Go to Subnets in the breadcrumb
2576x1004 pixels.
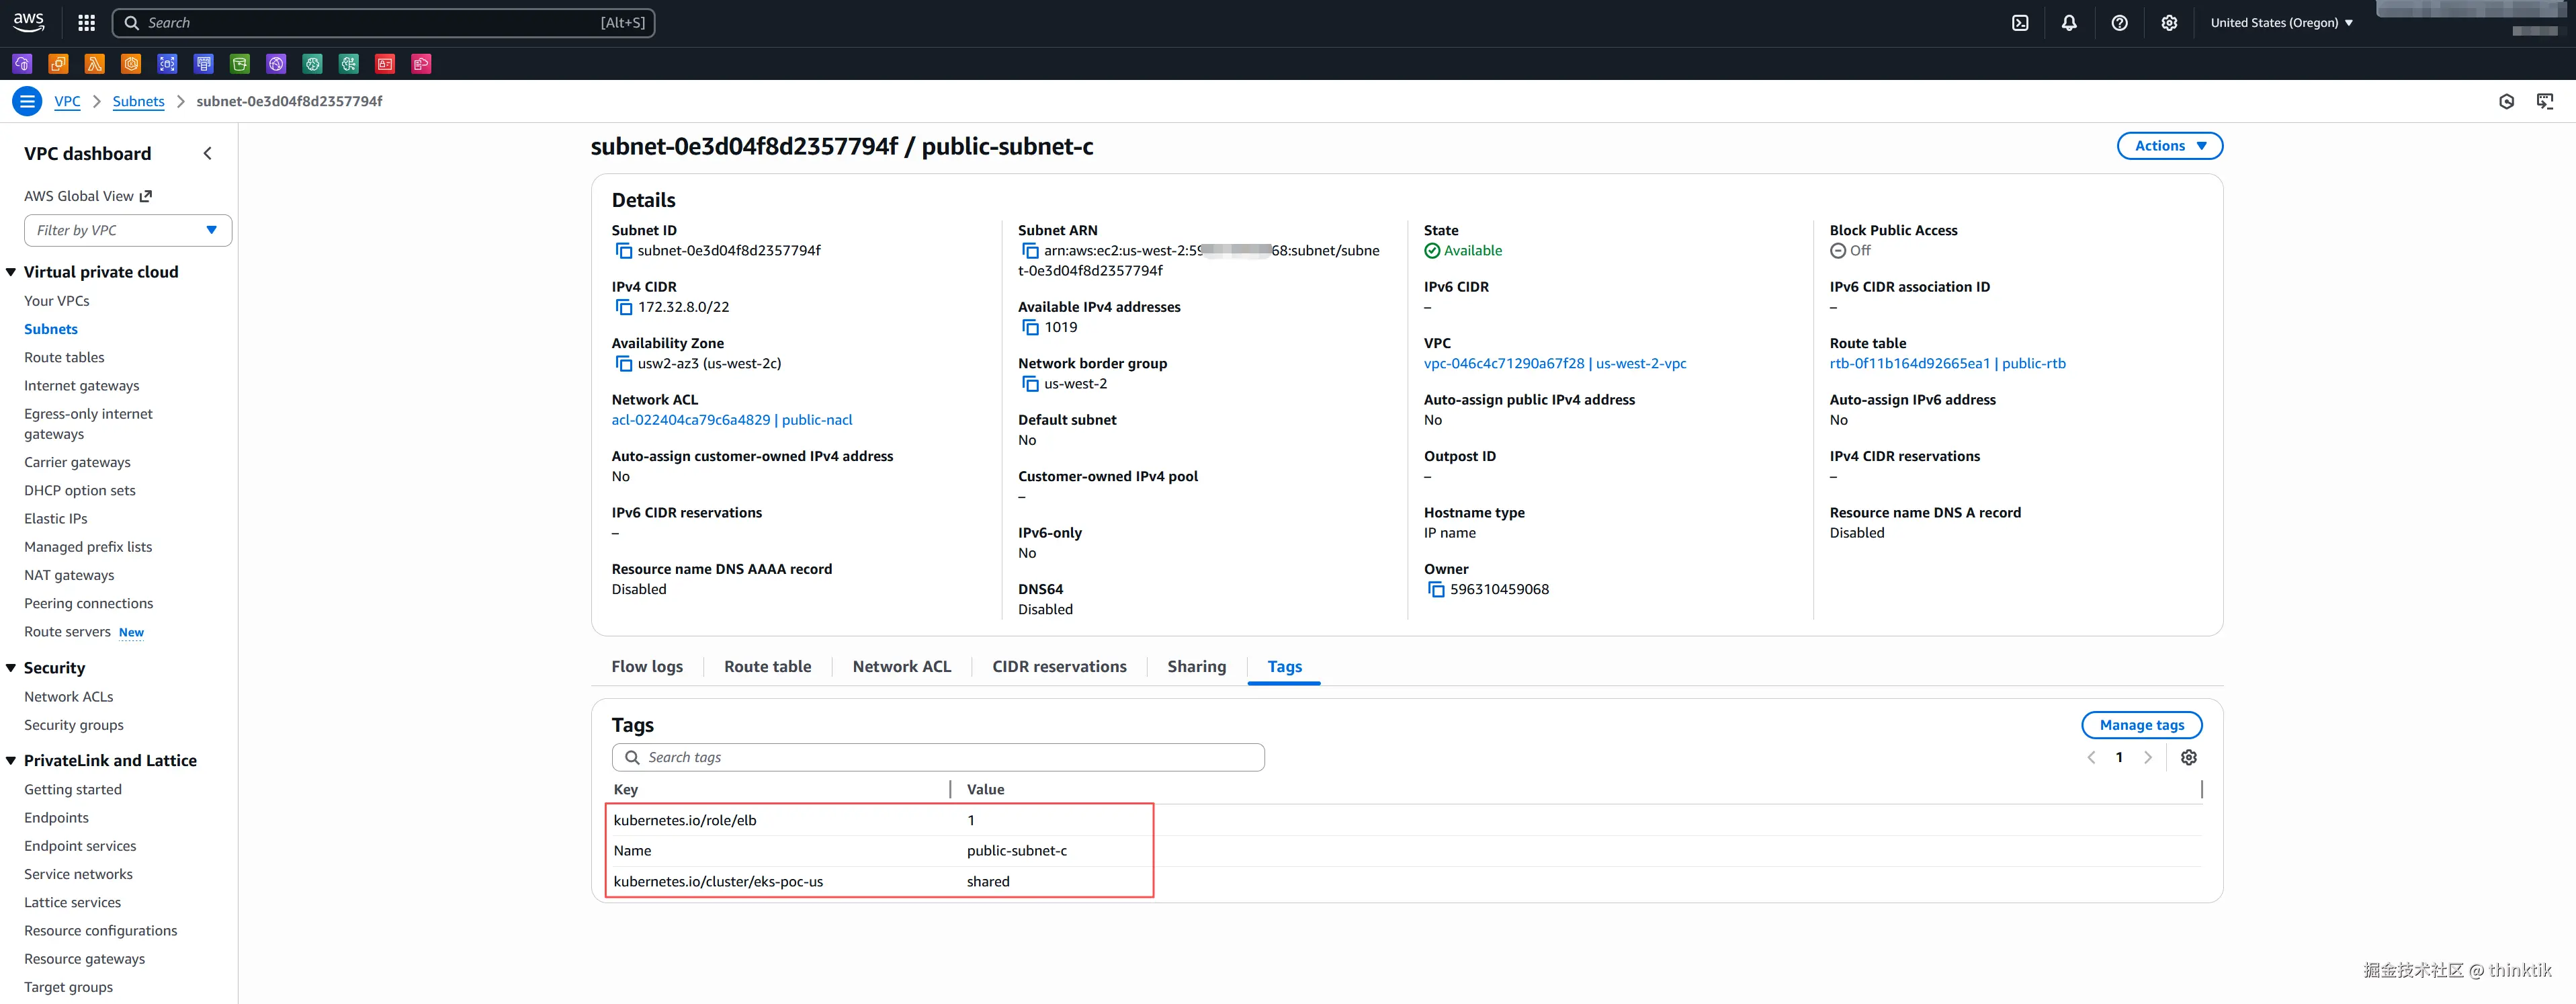pos(138,101)
